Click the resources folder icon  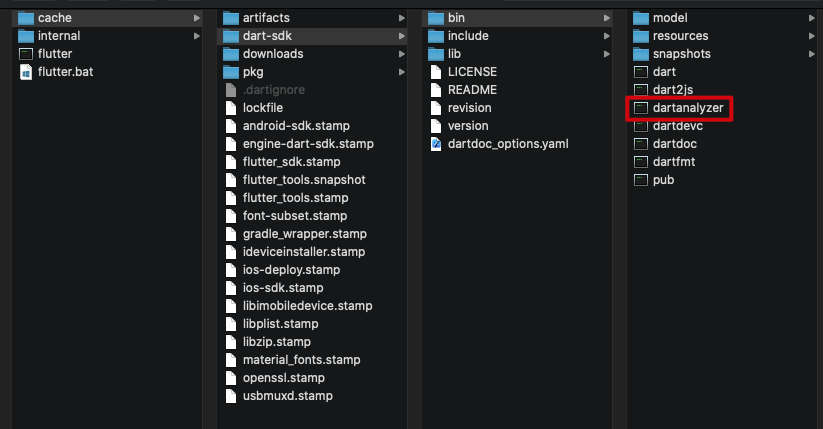tap(641, 36)
